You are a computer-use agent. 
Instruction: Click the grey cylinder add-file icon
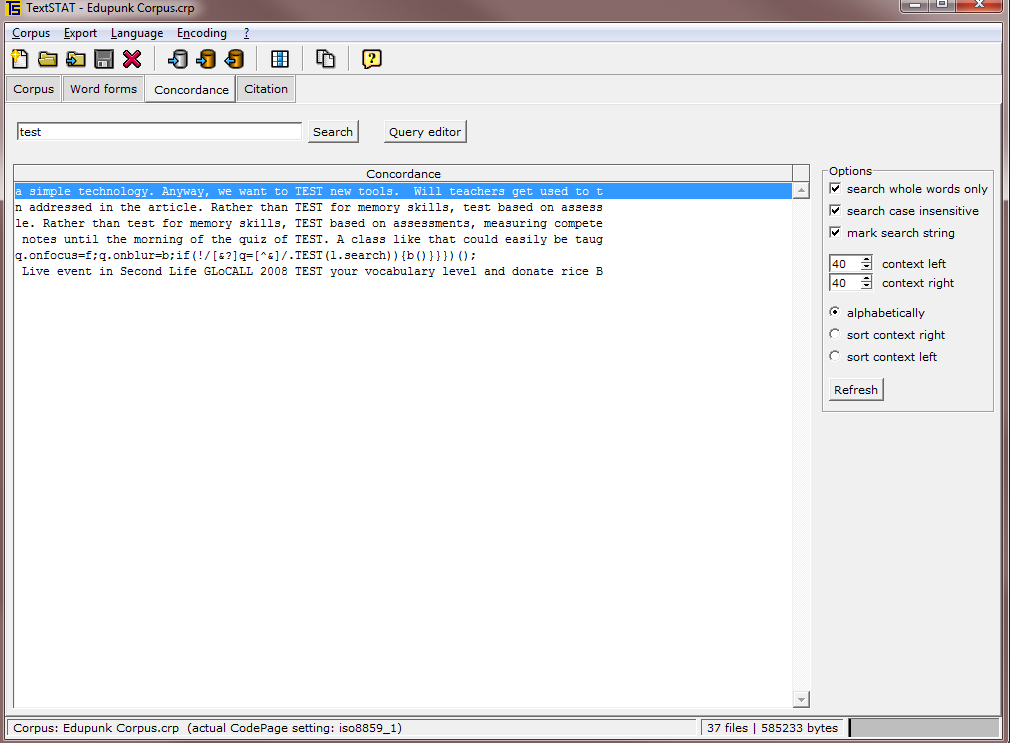point(178,59)
